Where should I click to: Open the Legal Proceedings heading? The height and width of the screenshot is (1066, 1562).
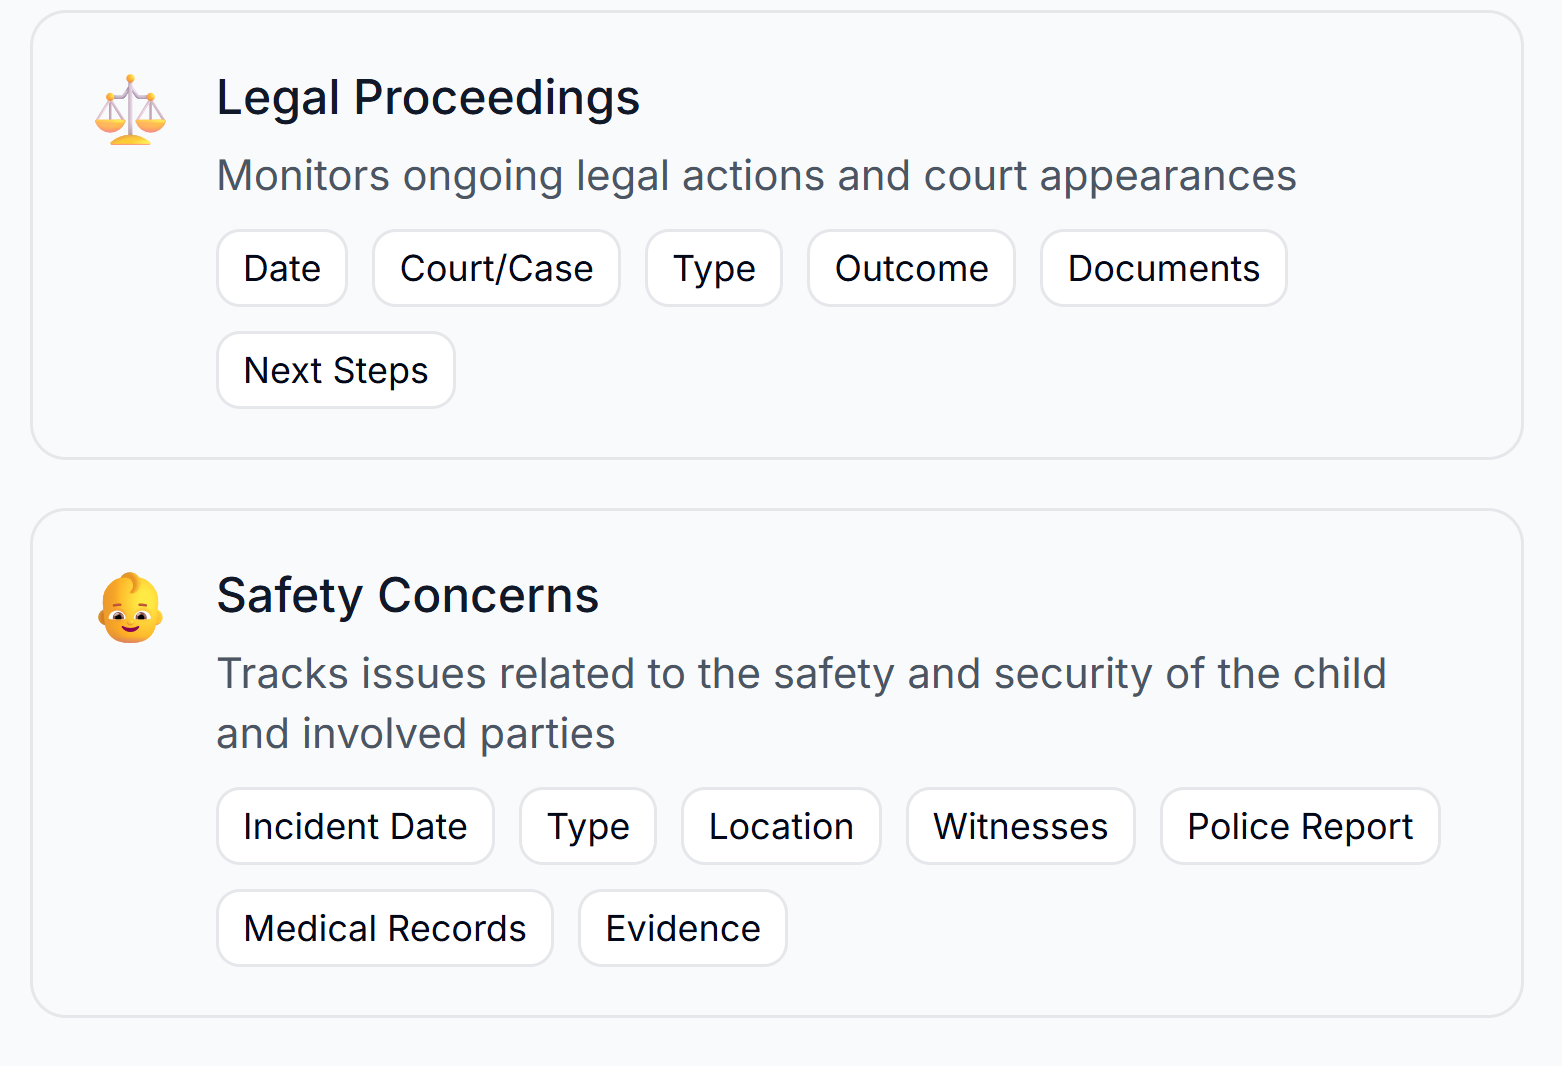point(428,98)
